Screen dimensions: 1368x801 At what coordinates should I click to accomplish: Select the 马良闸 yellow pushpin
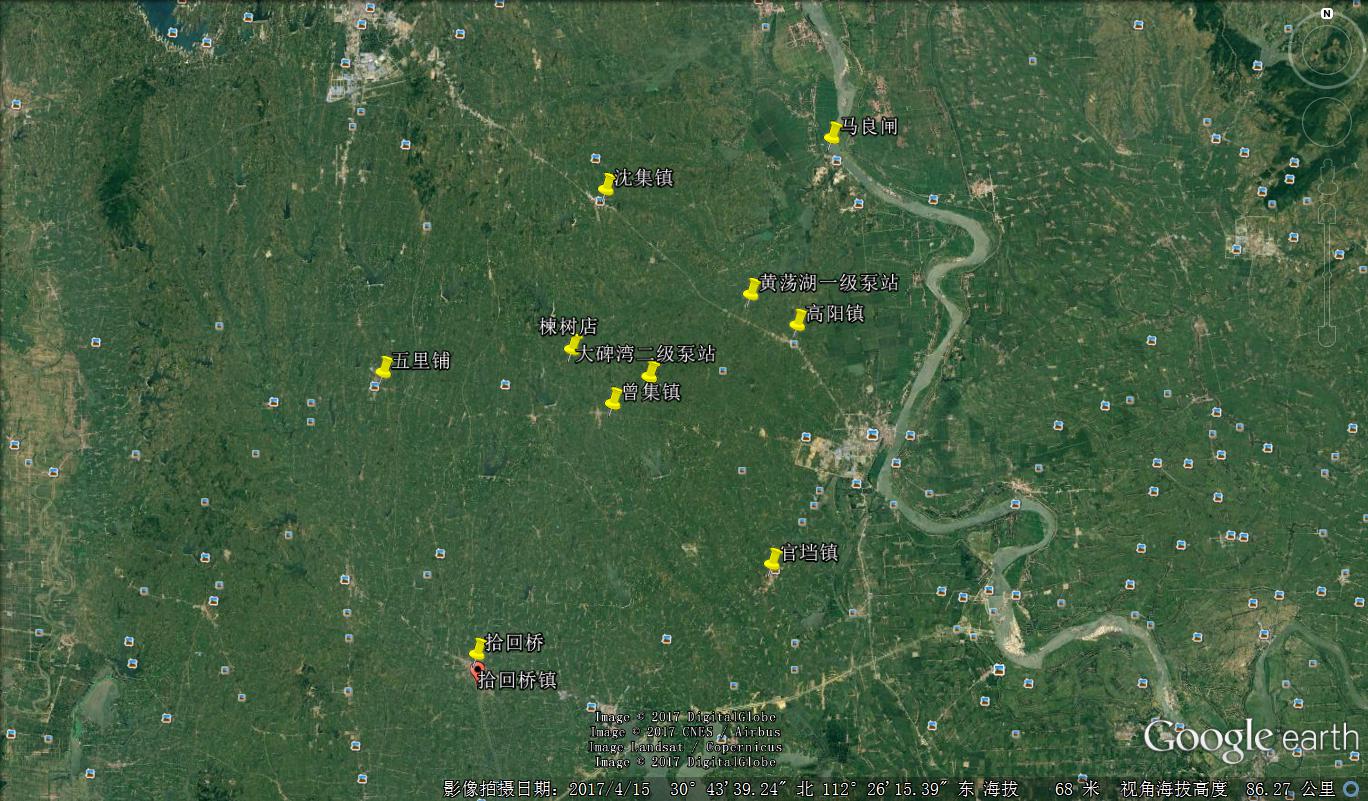coord(833,132)
